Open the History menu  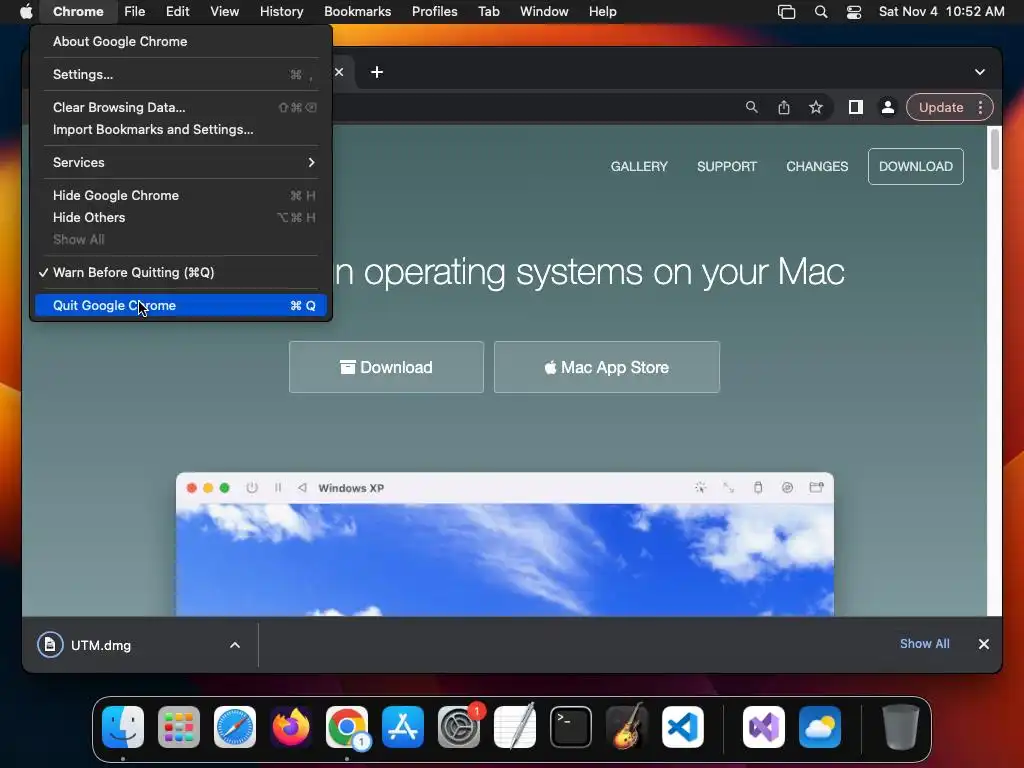pyautogui.click(x=281, y=12)
